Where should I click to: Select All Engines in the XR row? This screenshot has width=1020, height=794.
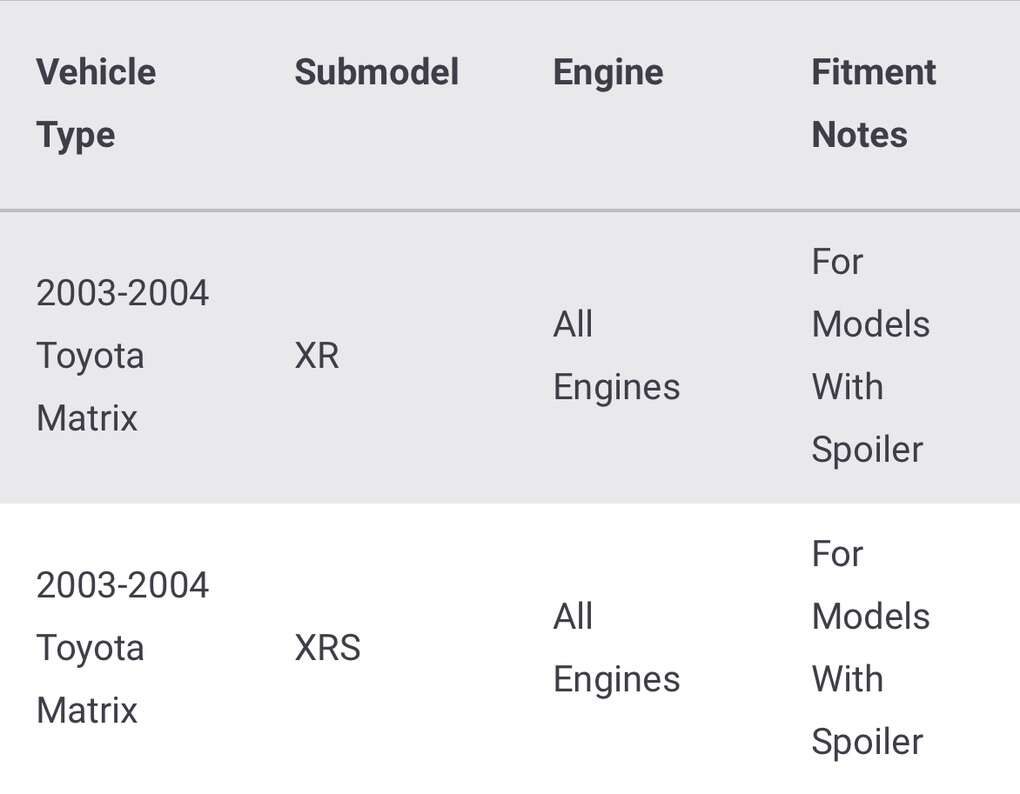(x=616, y=355)
